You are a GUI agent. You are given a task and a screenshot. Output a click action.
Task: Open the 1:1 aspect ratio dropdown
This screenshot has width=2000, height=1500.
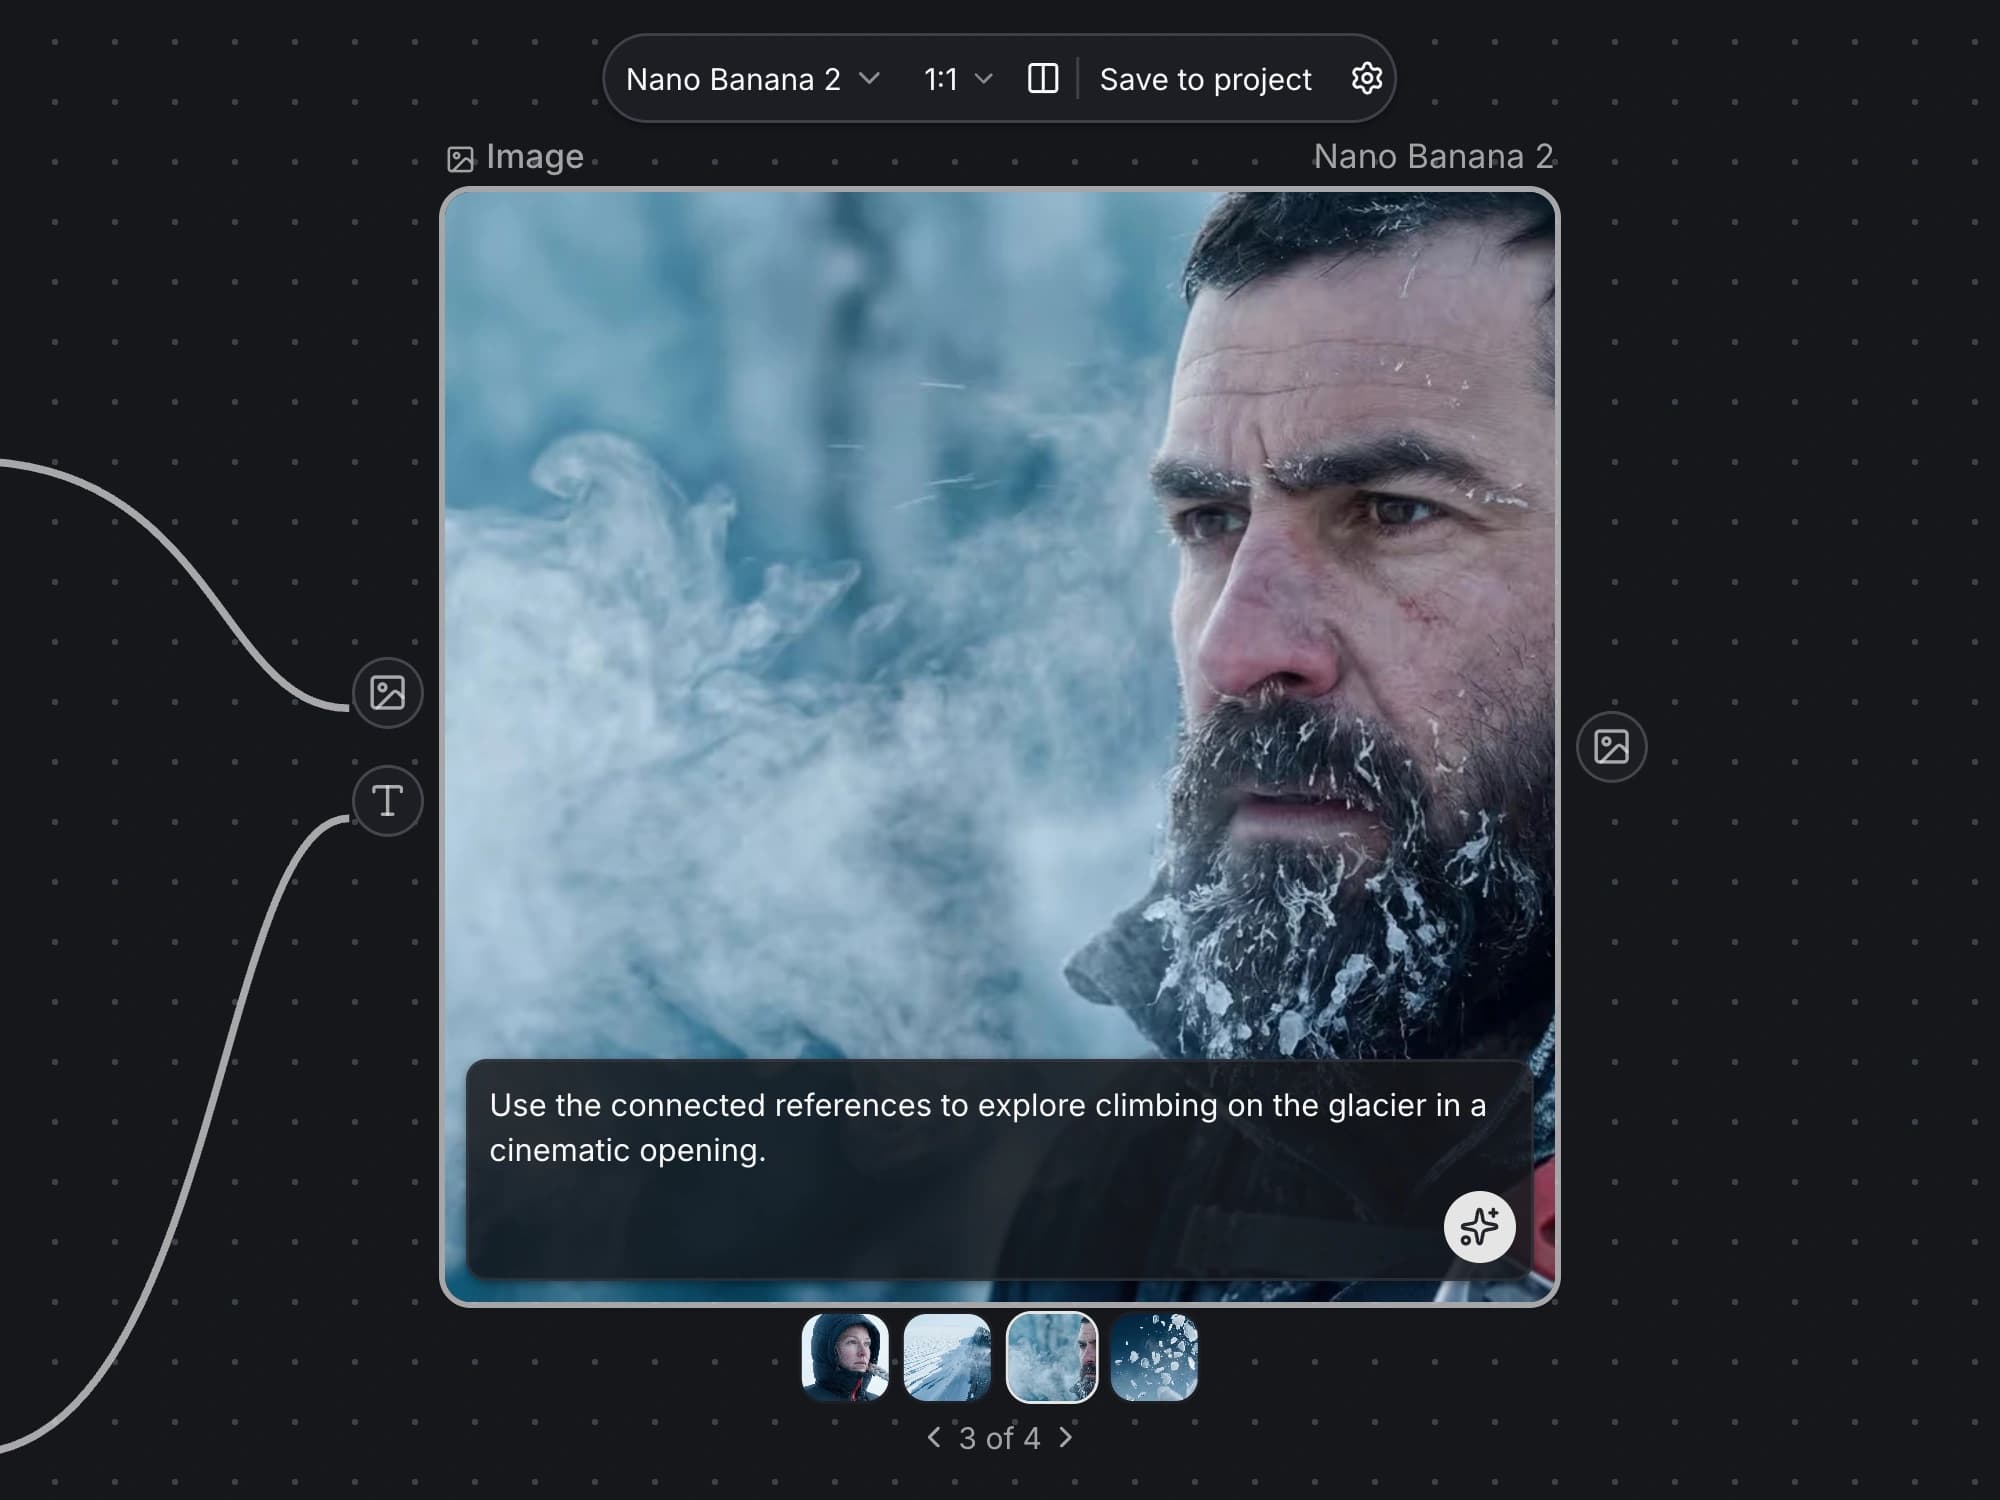pyautogui.click(x=957, y=79)
